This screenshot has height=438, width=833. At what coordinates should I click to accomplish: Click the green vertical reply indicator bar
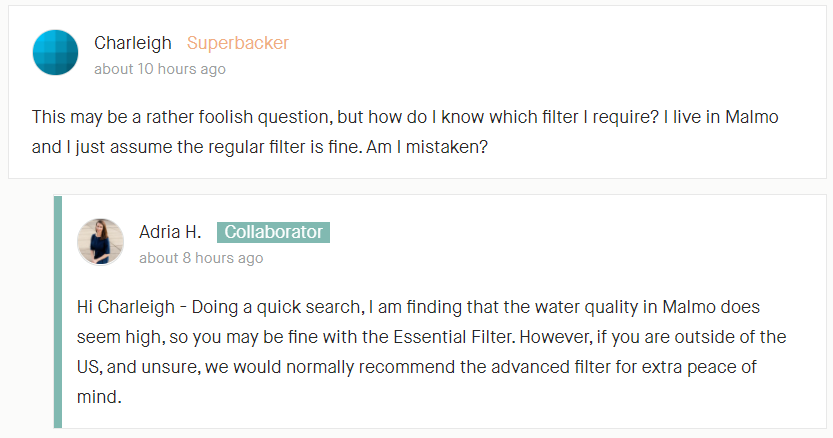pyautogui.click(x=58, y=312)
